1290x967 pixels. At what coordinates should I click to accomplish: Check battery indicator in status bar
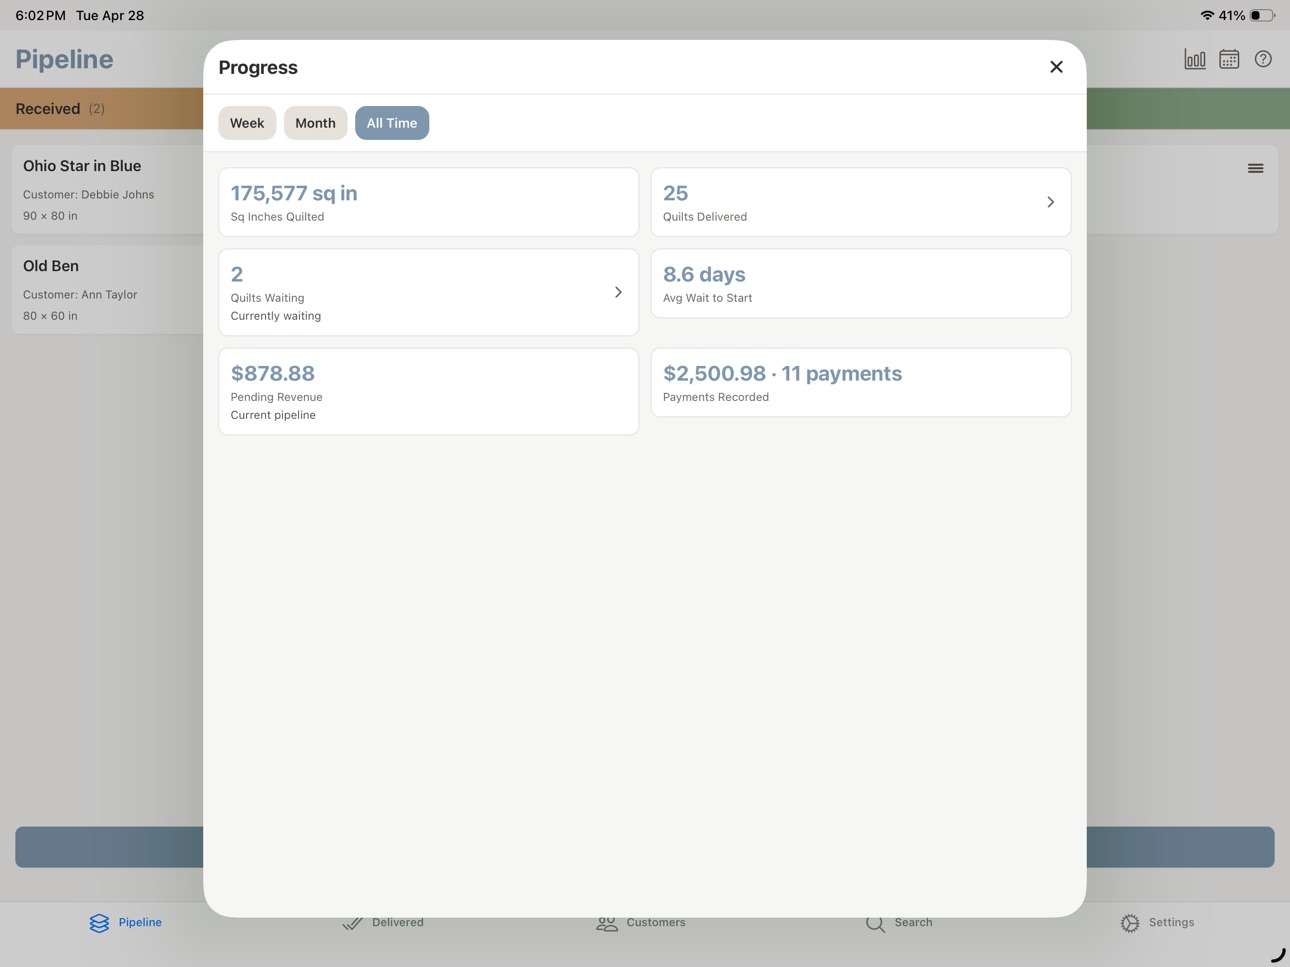(x=1262, y=15)
